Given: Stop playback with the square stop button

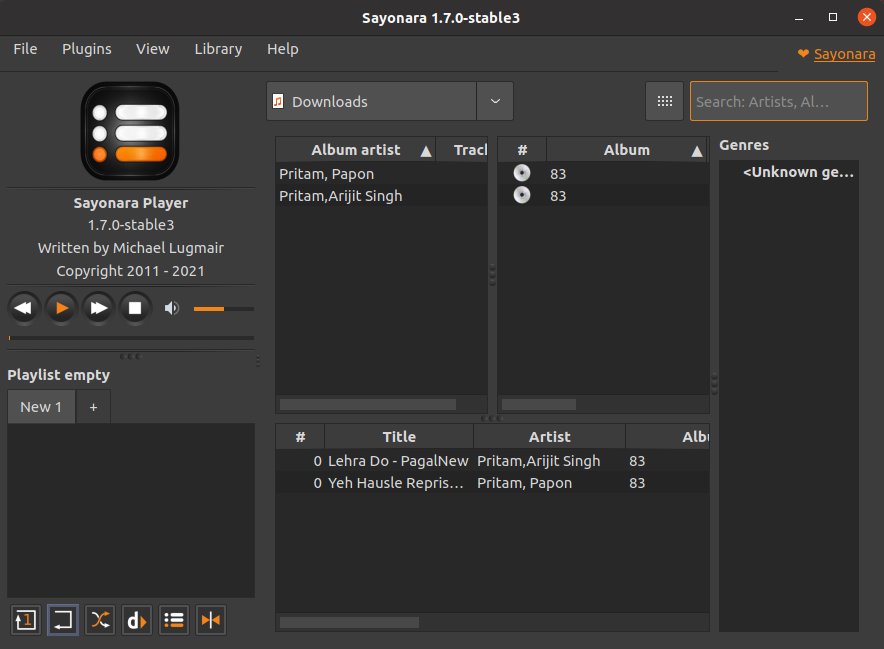Looking at the screenshot, I should point(135,308).
